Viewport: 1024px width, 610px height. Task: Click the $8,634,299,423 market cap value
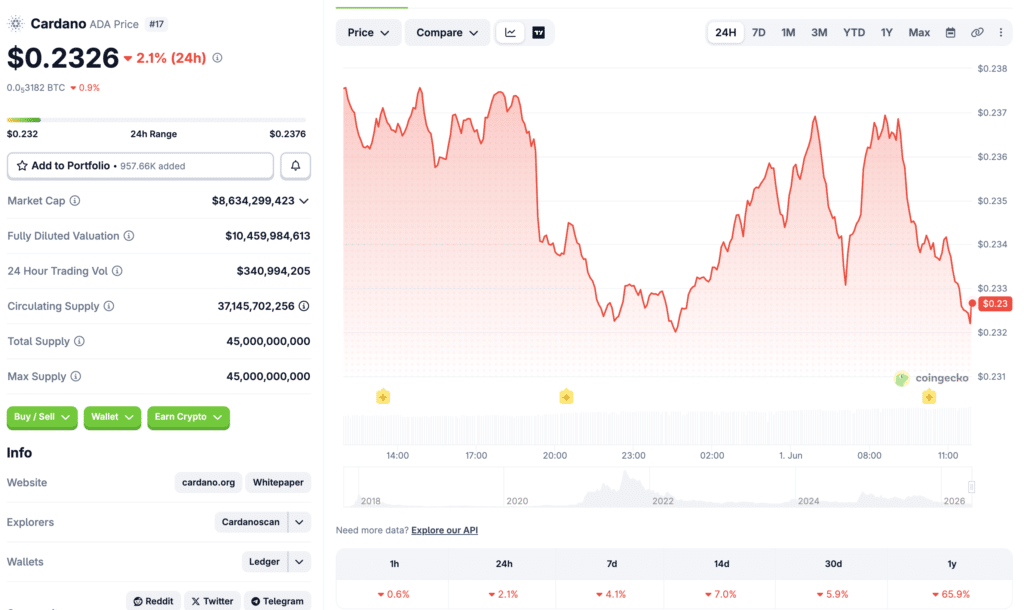click(x=253, y=201)
